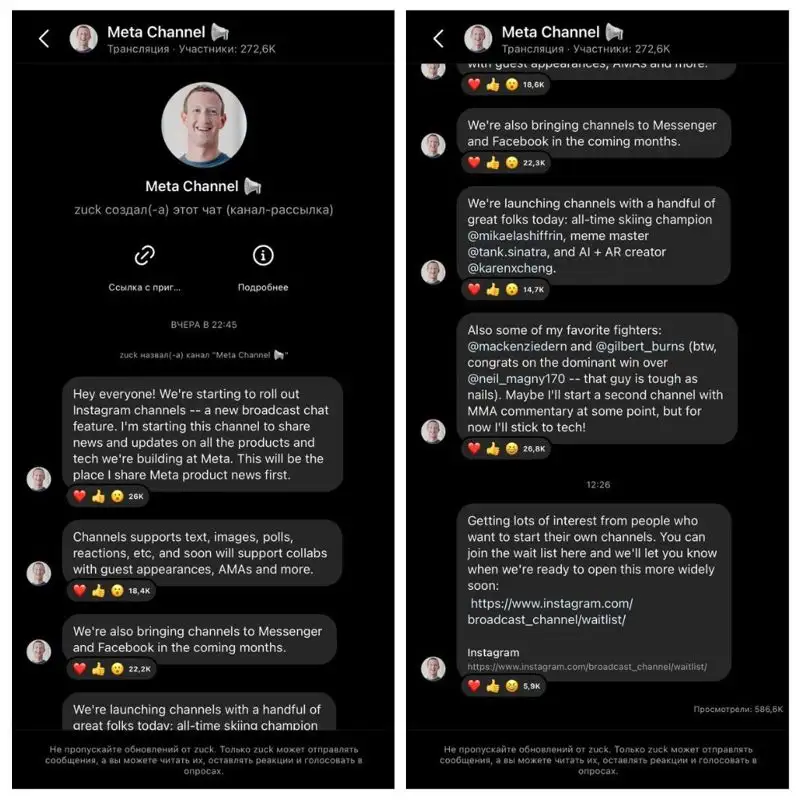Tap the 22,3K reaction count on the Messenger message
The width and height of the screenshot is (800, 800).
click(534, 163)
